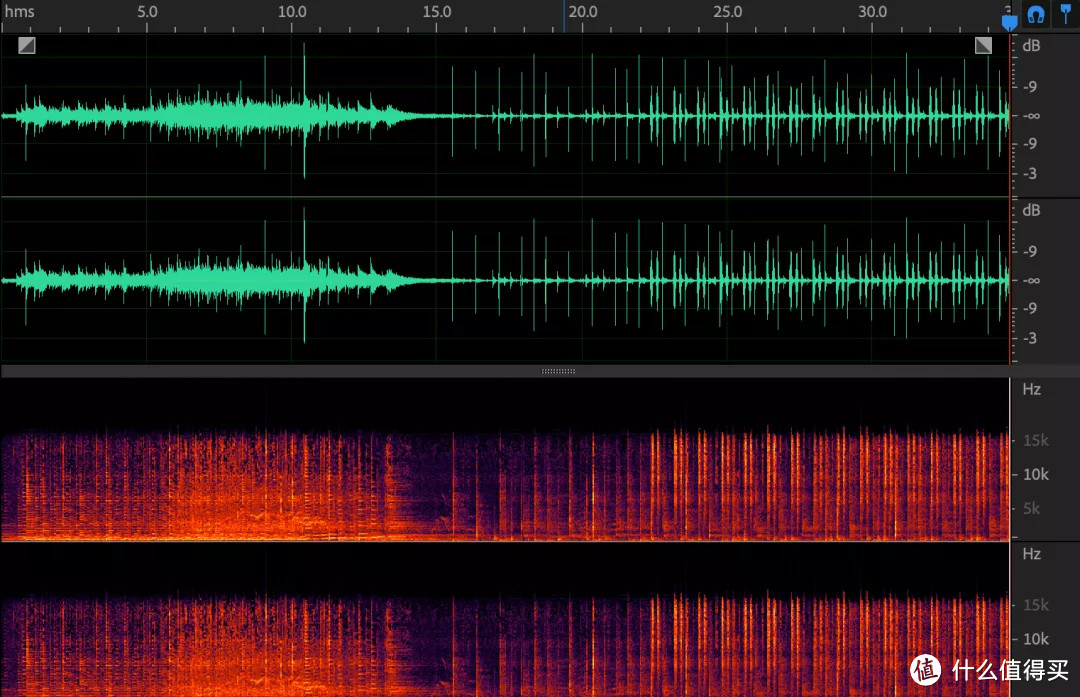Click the dotted divider grip between waveform and spectrogram
Image resolution: width=1080 pixels, height=697 pixels.
coord(558,371)
